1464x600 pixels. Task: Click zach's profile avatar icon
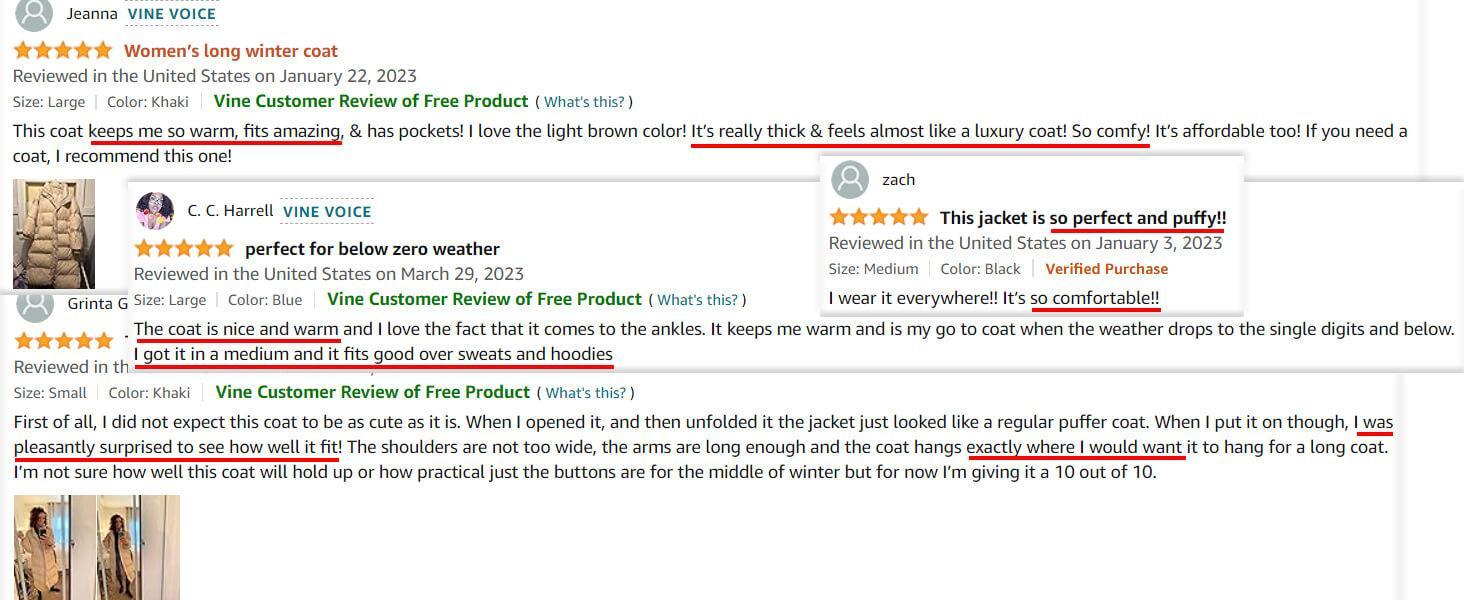(x=849, y=180)
